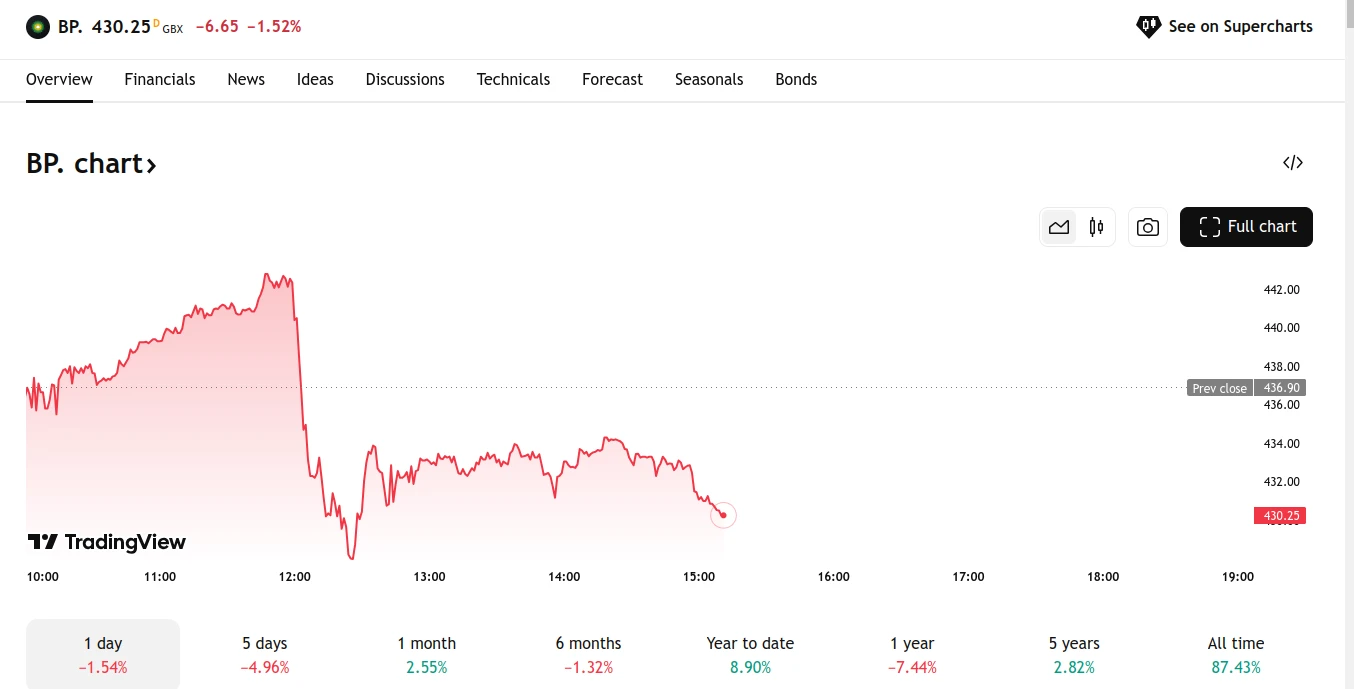The image size is (1354, 689).
Task: Choose the Year to date range
Action: click(x=750, y=654)
